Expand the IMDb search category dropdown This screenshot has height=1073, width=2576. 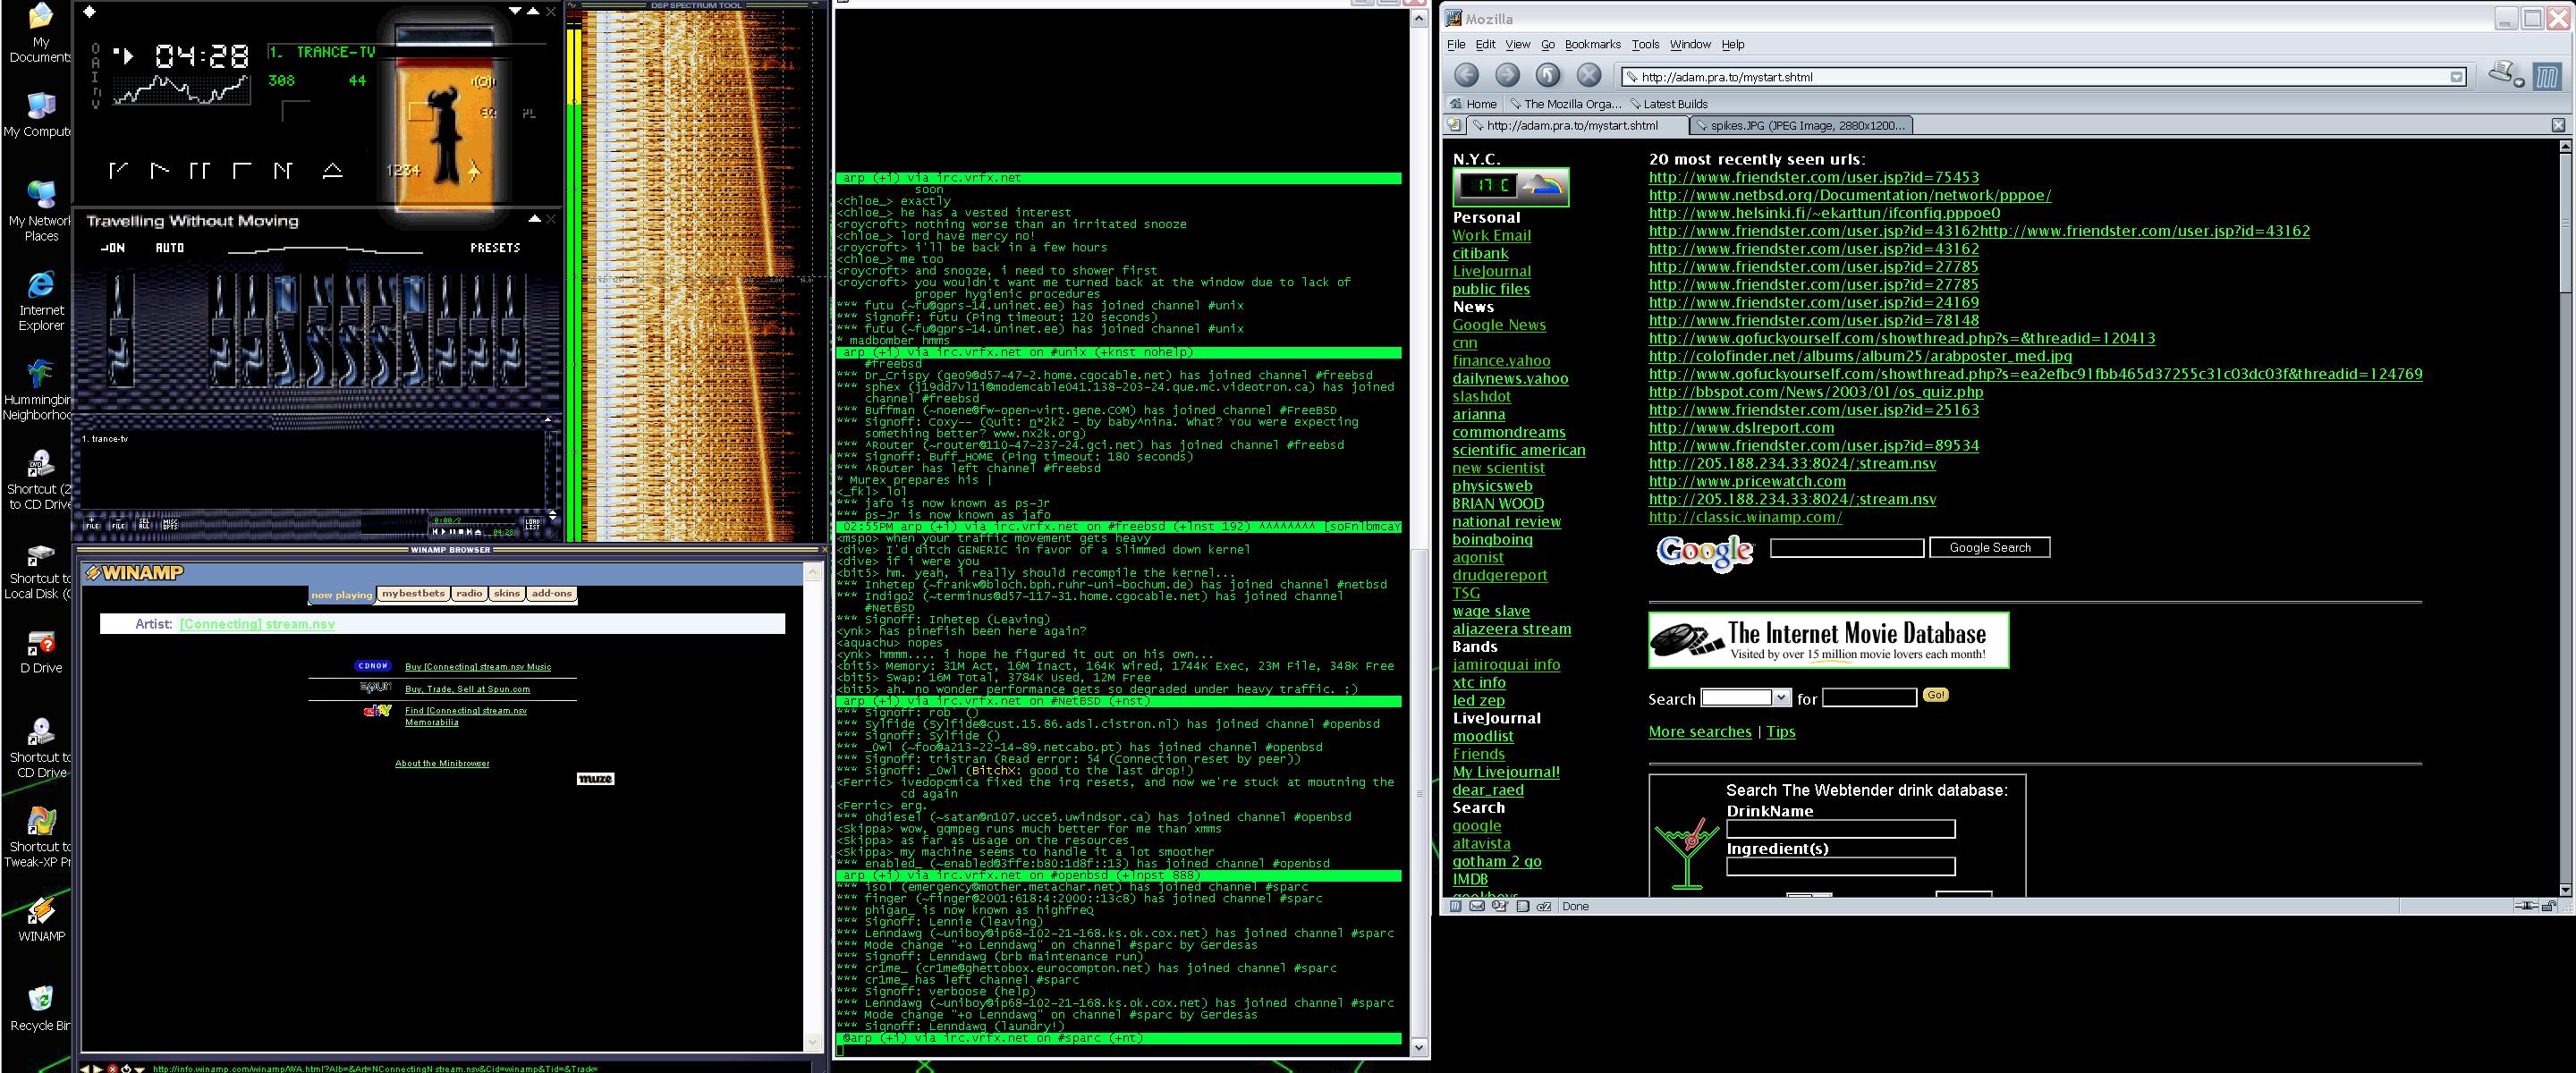pyautogui.click(x=1781, y=698)
